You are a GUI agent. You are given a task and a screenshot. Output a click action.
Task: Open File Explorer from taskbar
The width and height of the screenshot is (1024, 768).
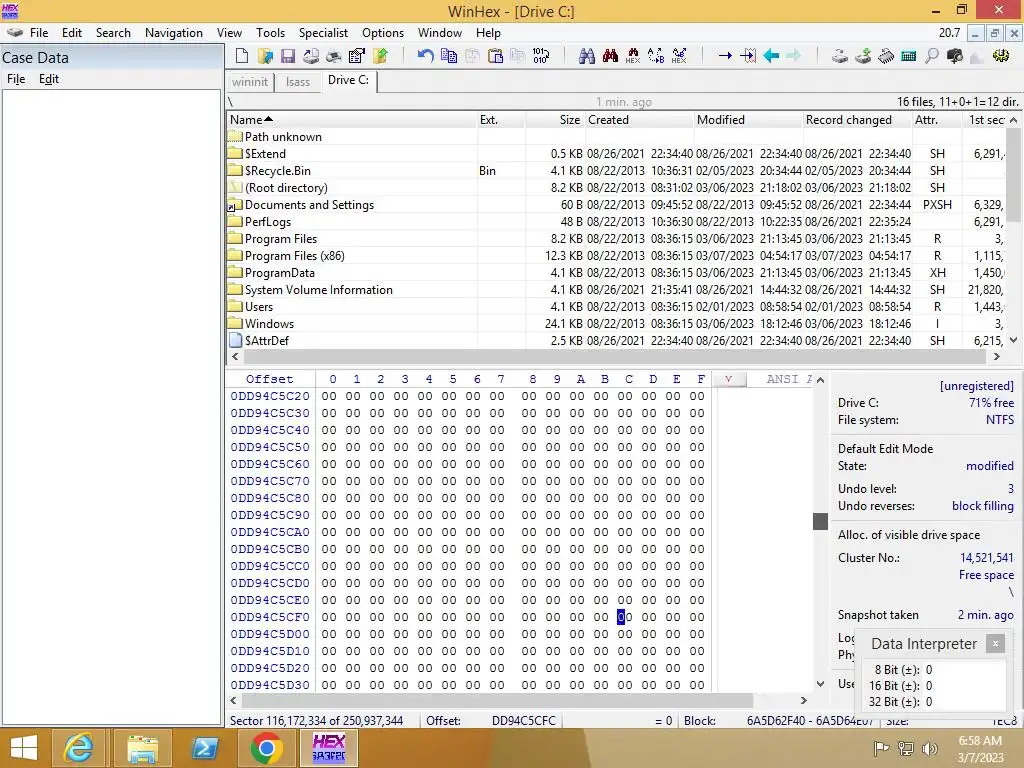(x=142, y=748)
